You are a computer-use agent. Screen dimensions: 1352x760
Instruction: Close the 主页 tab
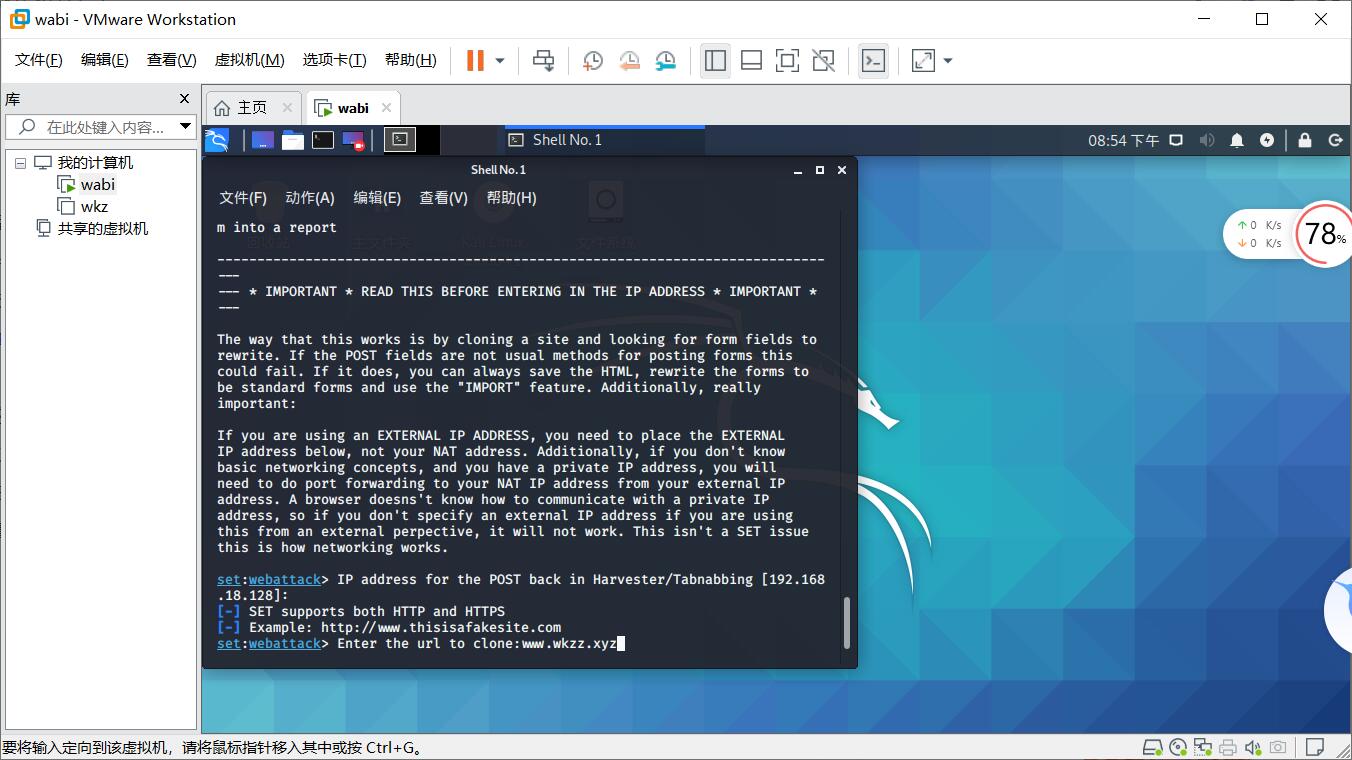(x=288, y=108)
